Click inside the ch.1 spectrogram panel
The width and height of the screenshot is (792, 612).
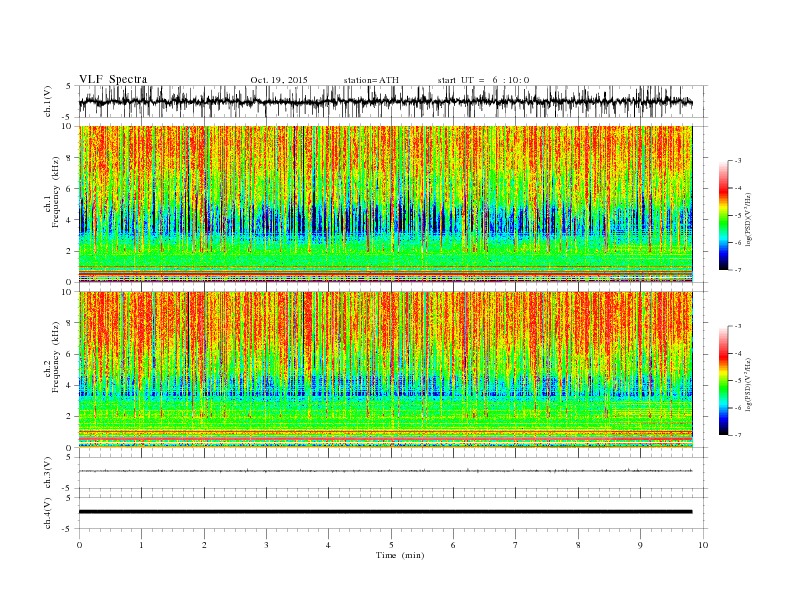click(x=385, y=204)
